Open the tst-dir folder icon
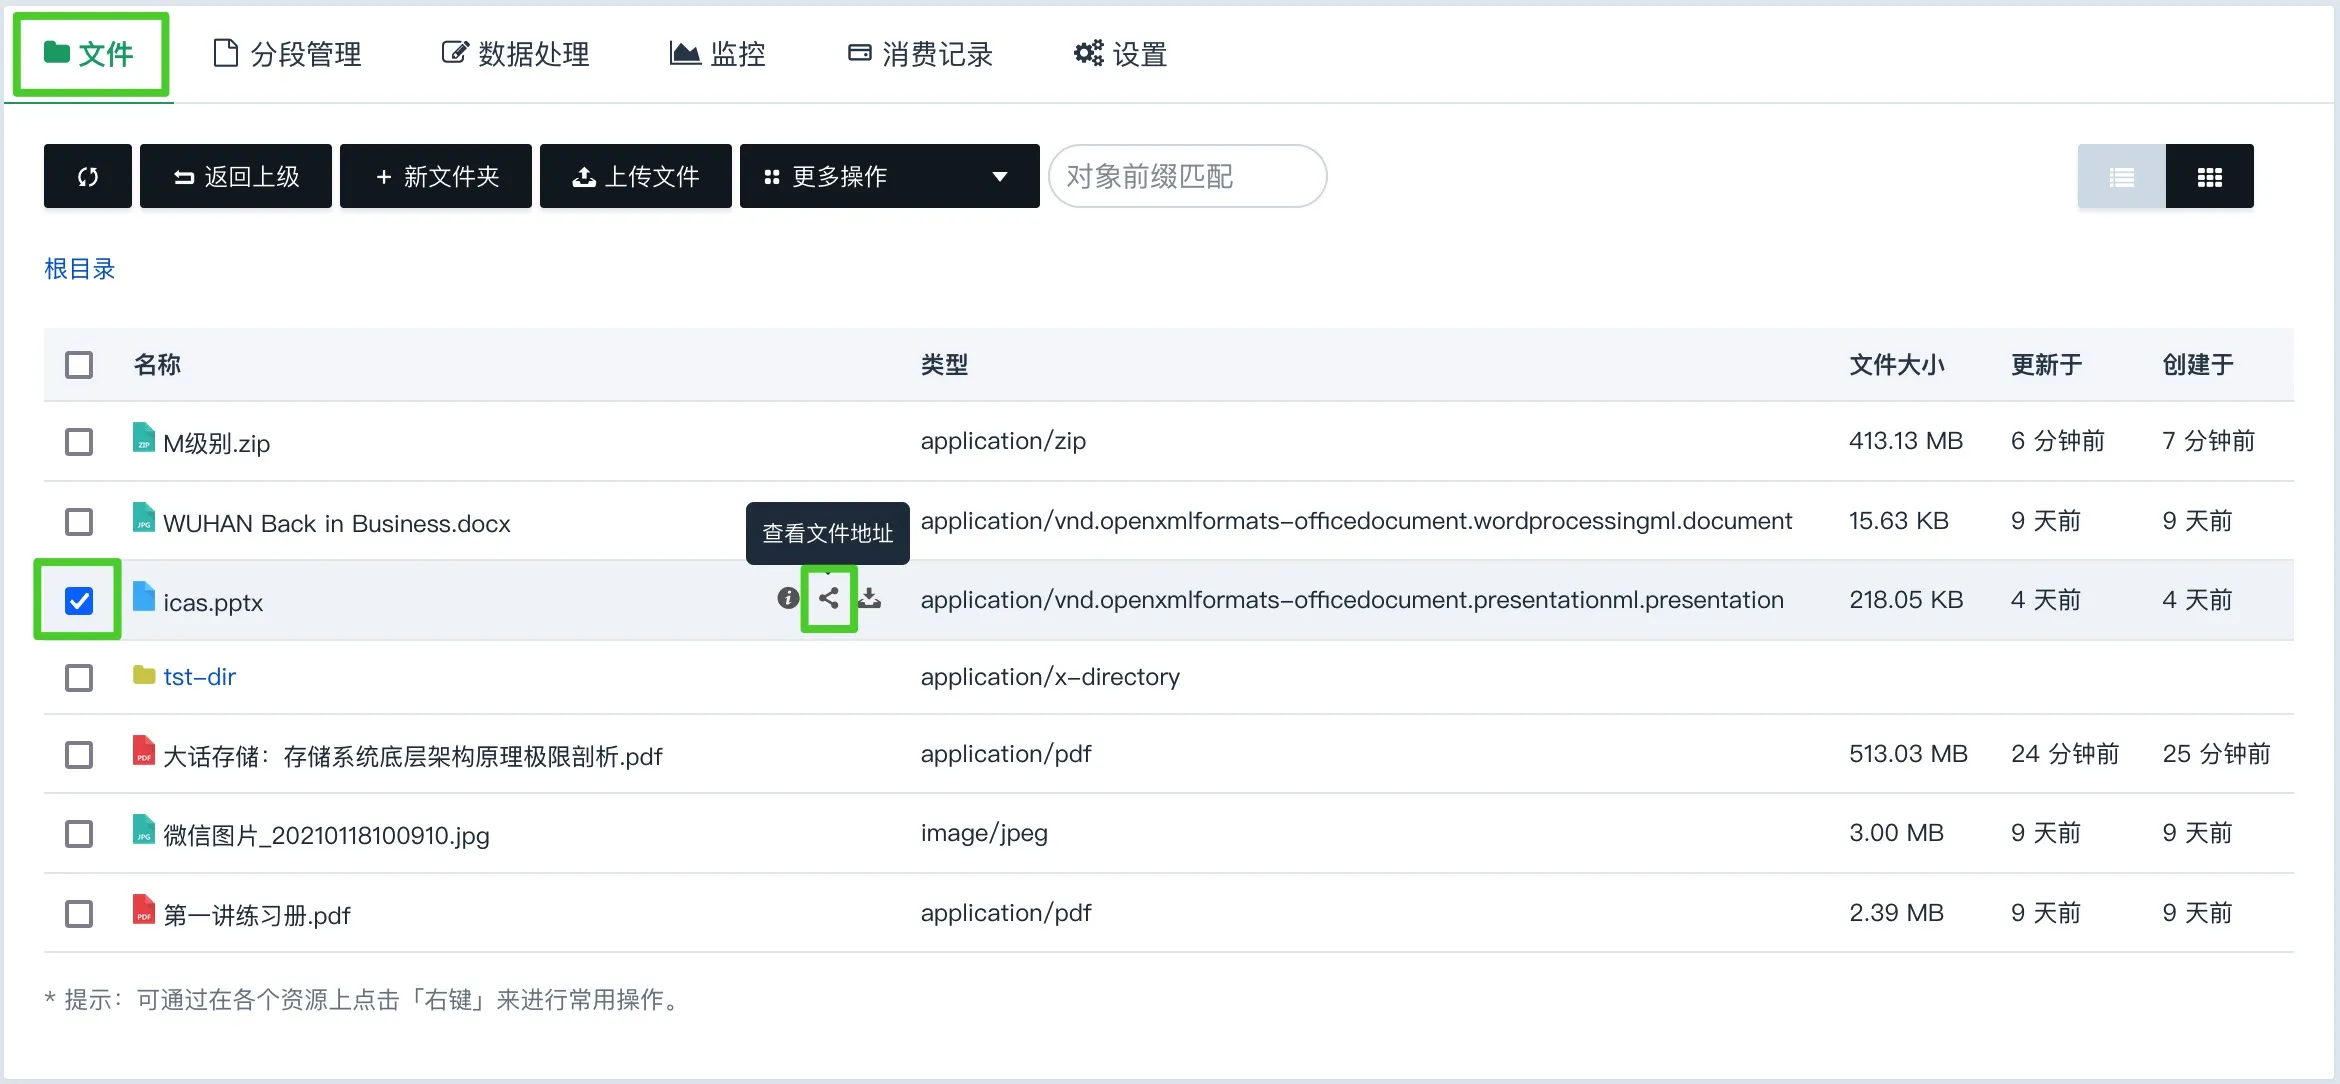The height and width of the screenshot is (1084, 2340). (143, 676)
